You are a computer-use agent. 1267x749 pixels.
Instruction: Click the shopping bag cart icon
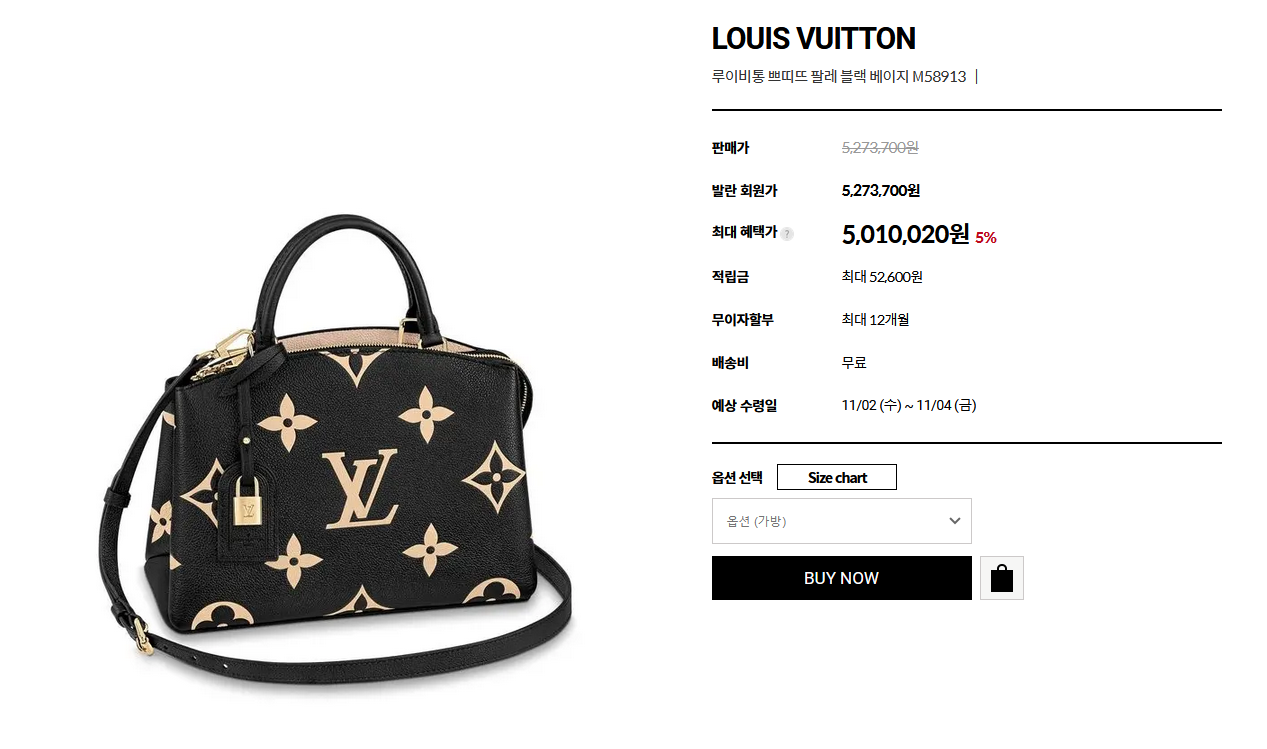point(1001,578)
